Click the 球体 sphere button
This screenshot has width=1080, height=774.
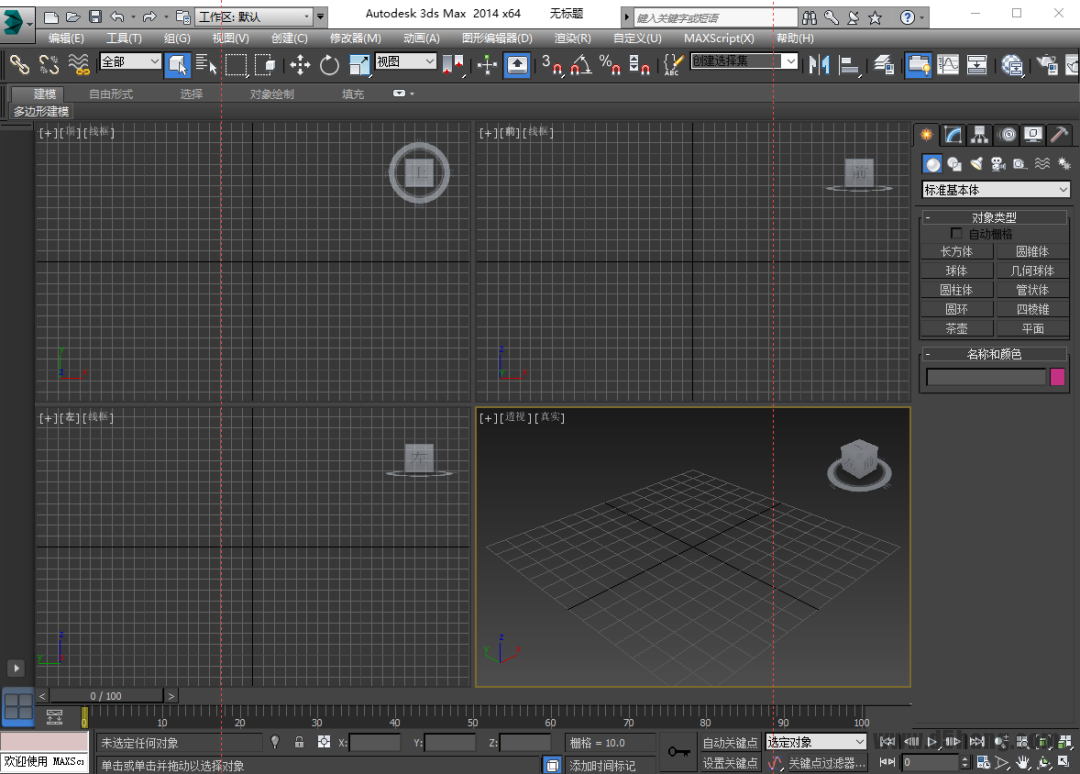[x=957, y=271]
